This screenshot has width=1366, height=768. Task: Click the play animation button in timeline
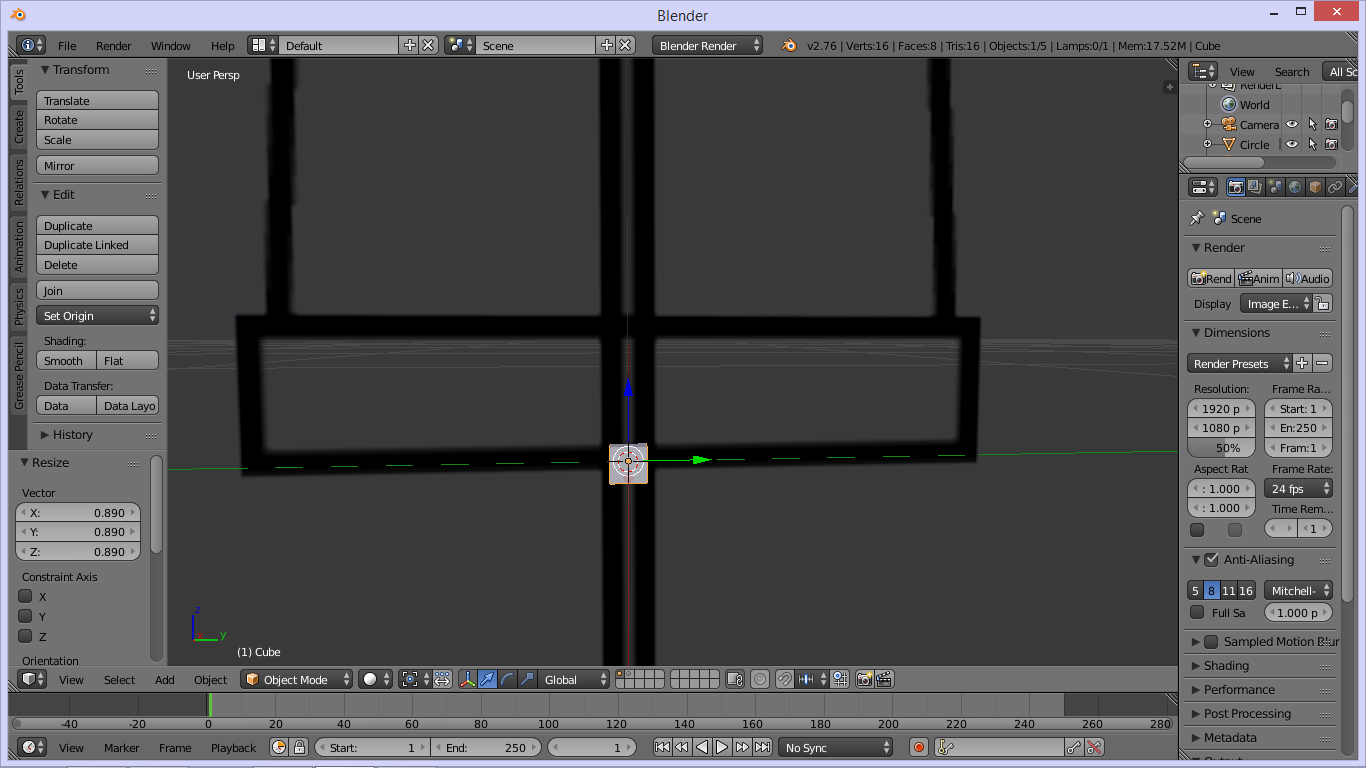point(722,747)
